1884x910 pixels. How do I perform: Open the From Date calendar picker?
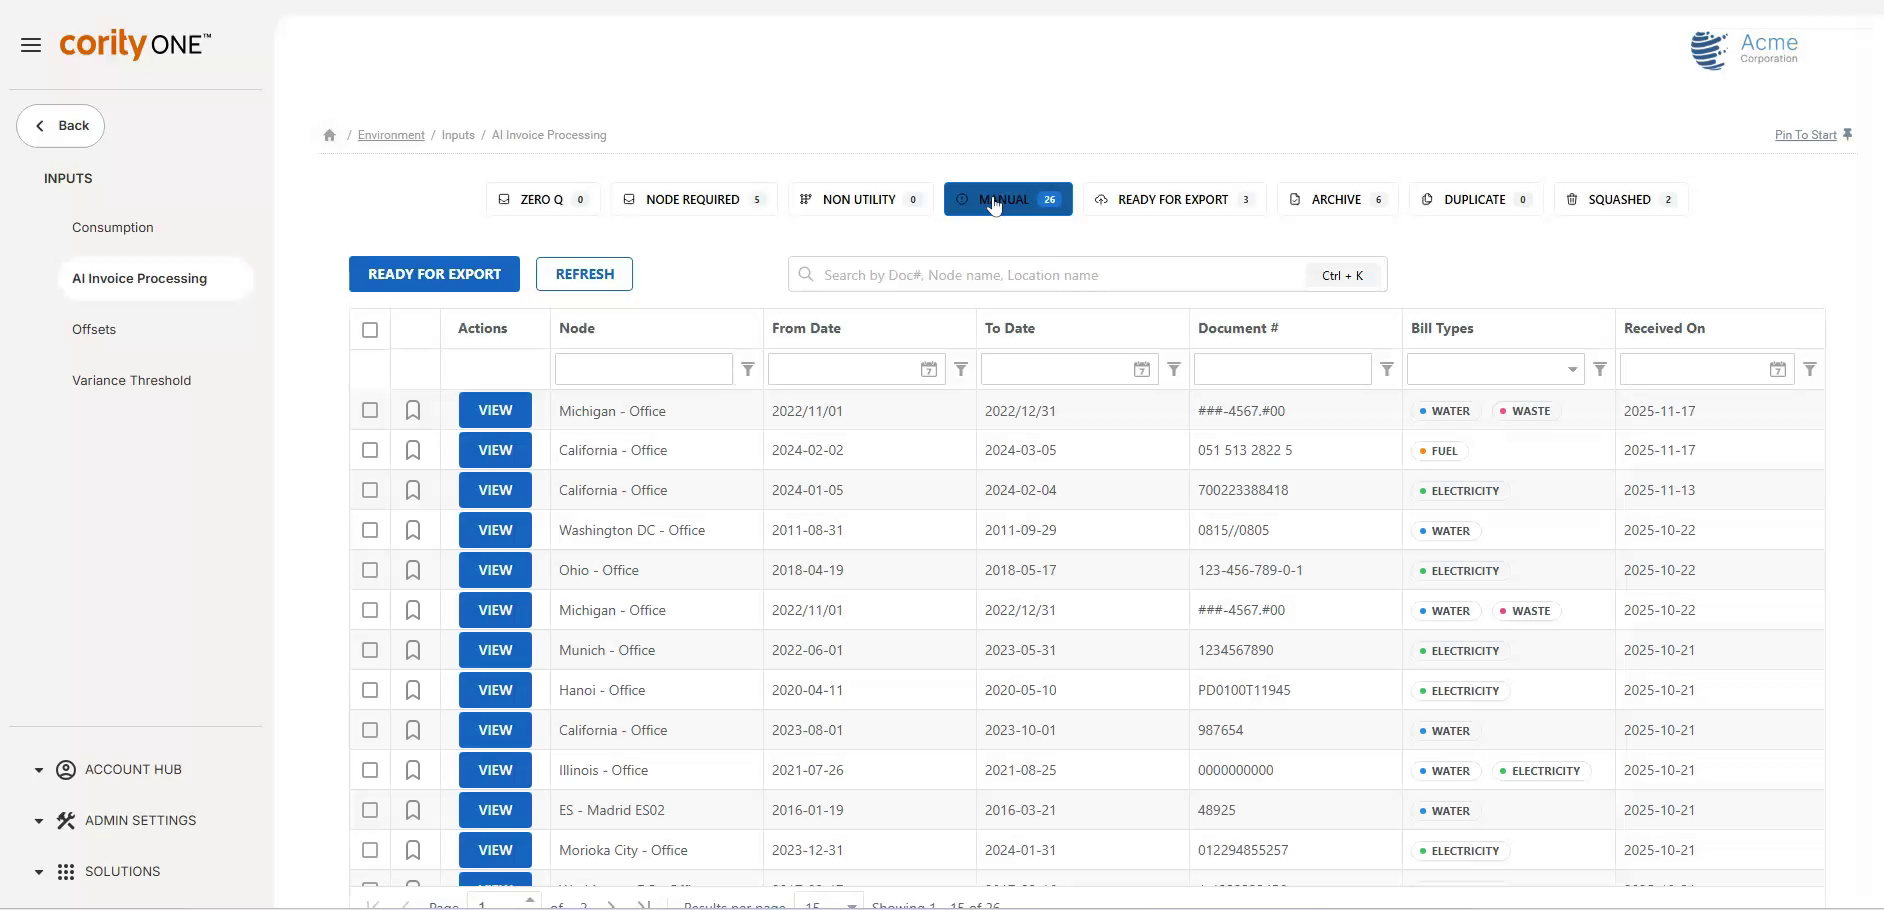(928, 369)
